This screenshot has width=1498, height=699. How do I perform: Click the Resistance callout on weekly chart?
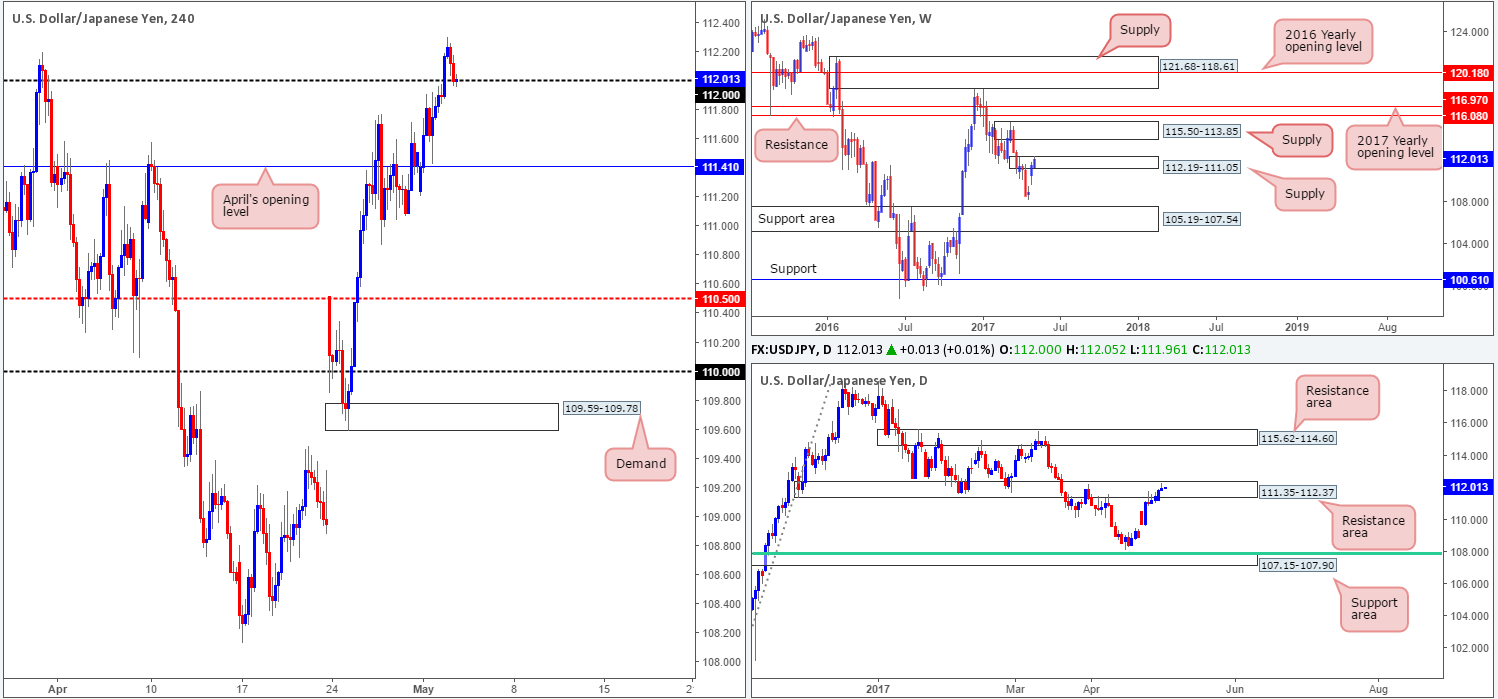point(796,144)
